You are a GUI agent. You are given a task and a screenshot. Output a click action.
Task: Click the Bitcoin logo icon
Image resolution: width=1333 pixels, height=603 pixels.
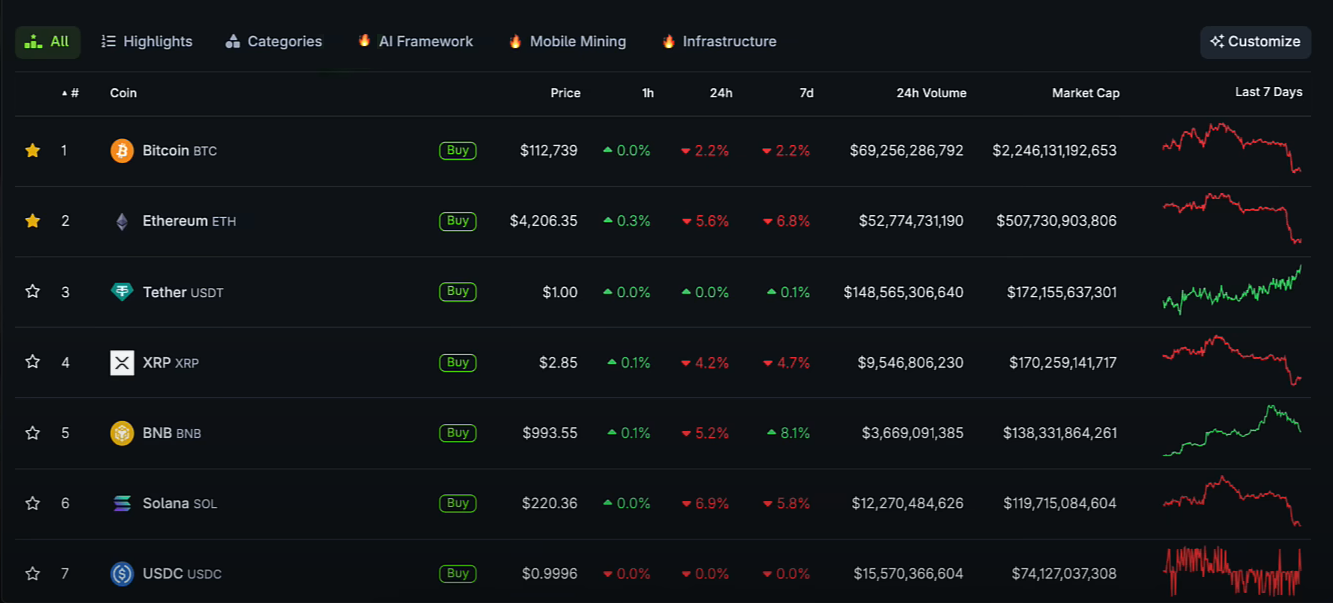122,151
